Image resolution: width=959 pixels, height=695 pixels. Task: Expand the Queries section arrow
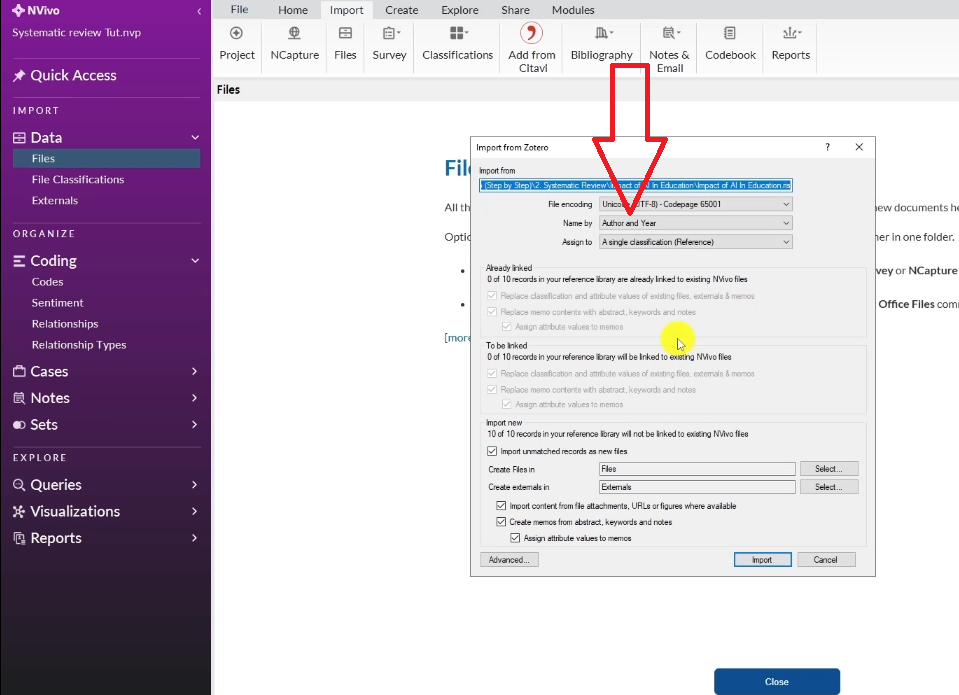pos(194,485)
